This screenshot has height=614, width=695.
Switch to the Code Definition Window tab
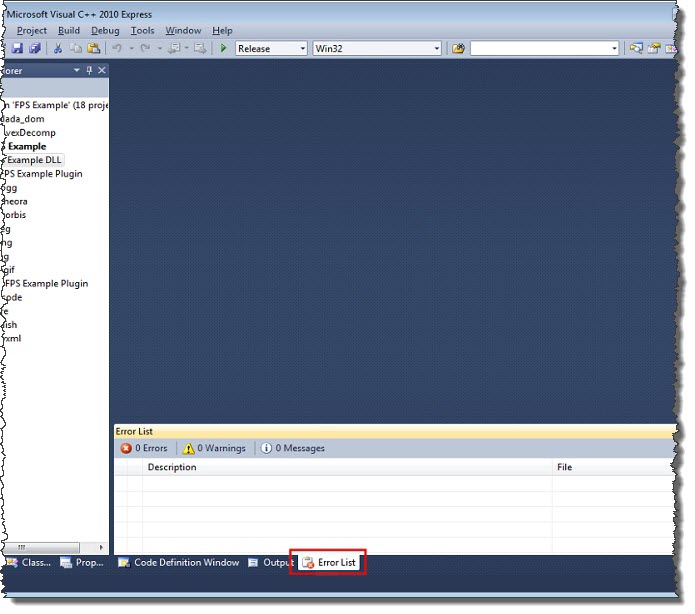click(x=178, y=562)
